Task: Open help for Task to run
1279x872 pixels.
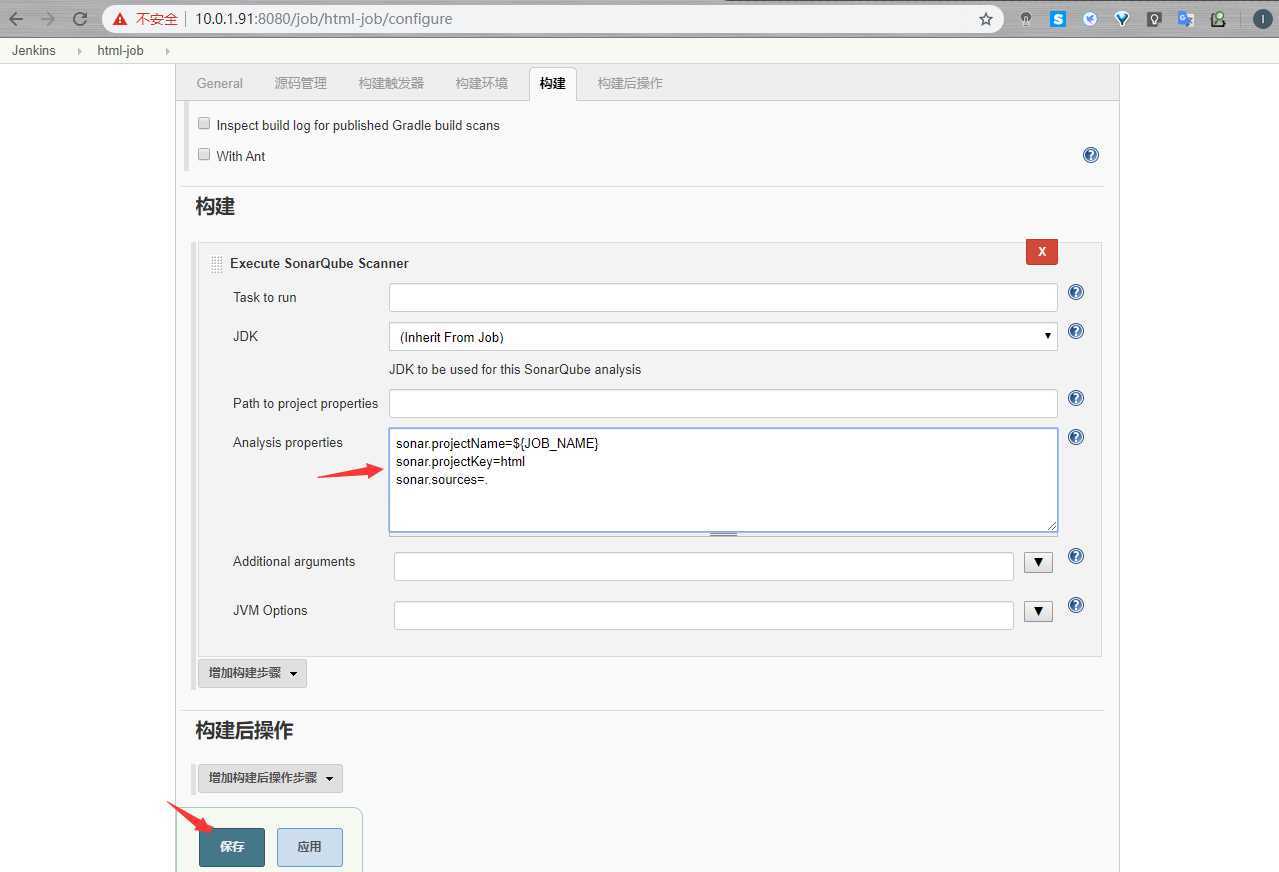Action: [1076, 292]
